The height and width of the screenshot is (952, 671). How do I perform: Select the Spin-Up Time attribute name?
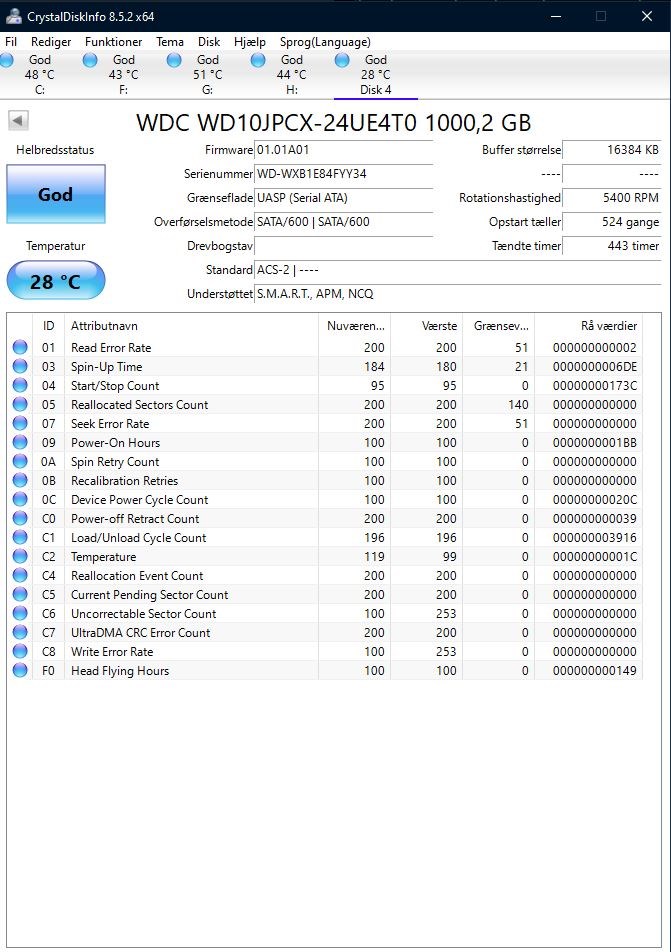[106, 367]
